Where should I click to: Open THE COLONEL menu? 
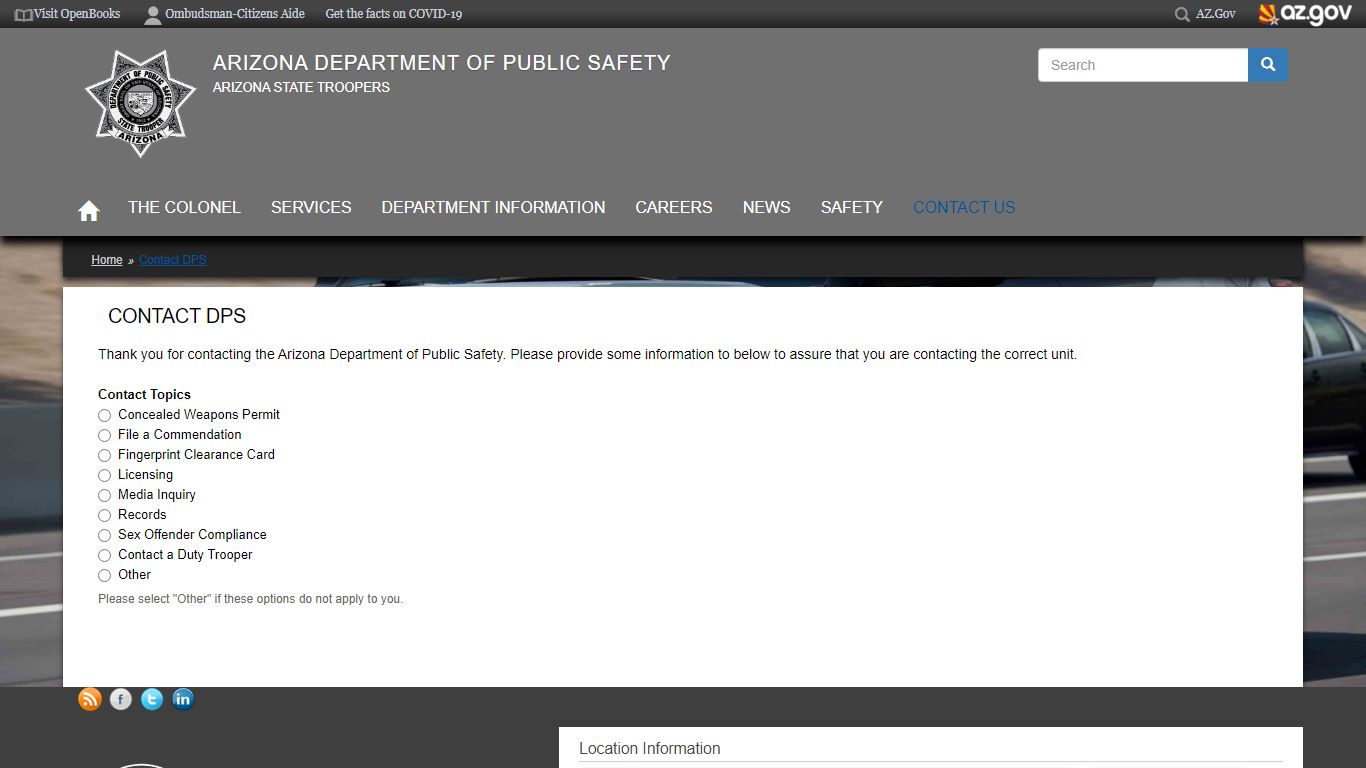tap(184, 207)
